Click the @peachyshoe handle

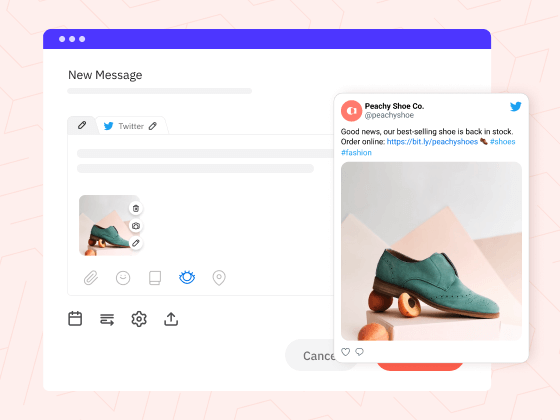pos(389,115)
